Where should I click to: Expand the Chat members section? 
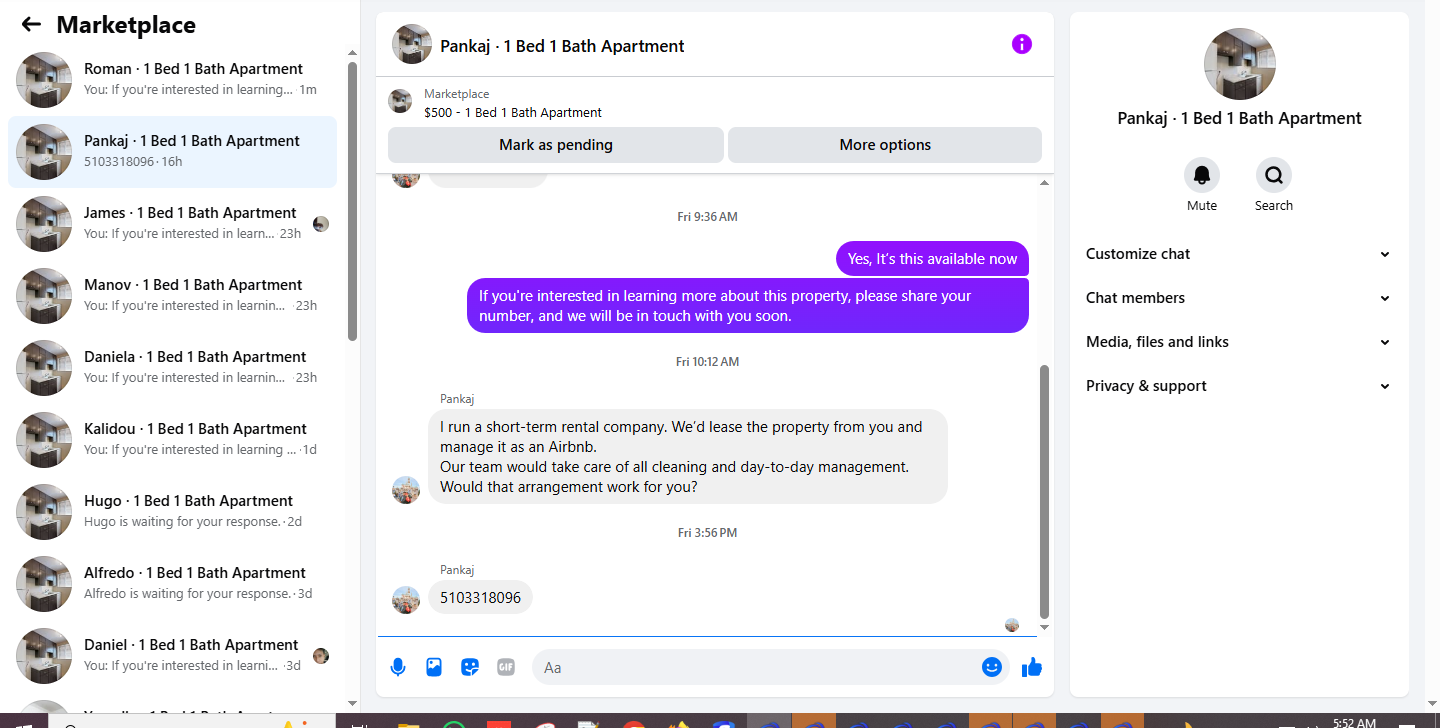coord(1238,298)
